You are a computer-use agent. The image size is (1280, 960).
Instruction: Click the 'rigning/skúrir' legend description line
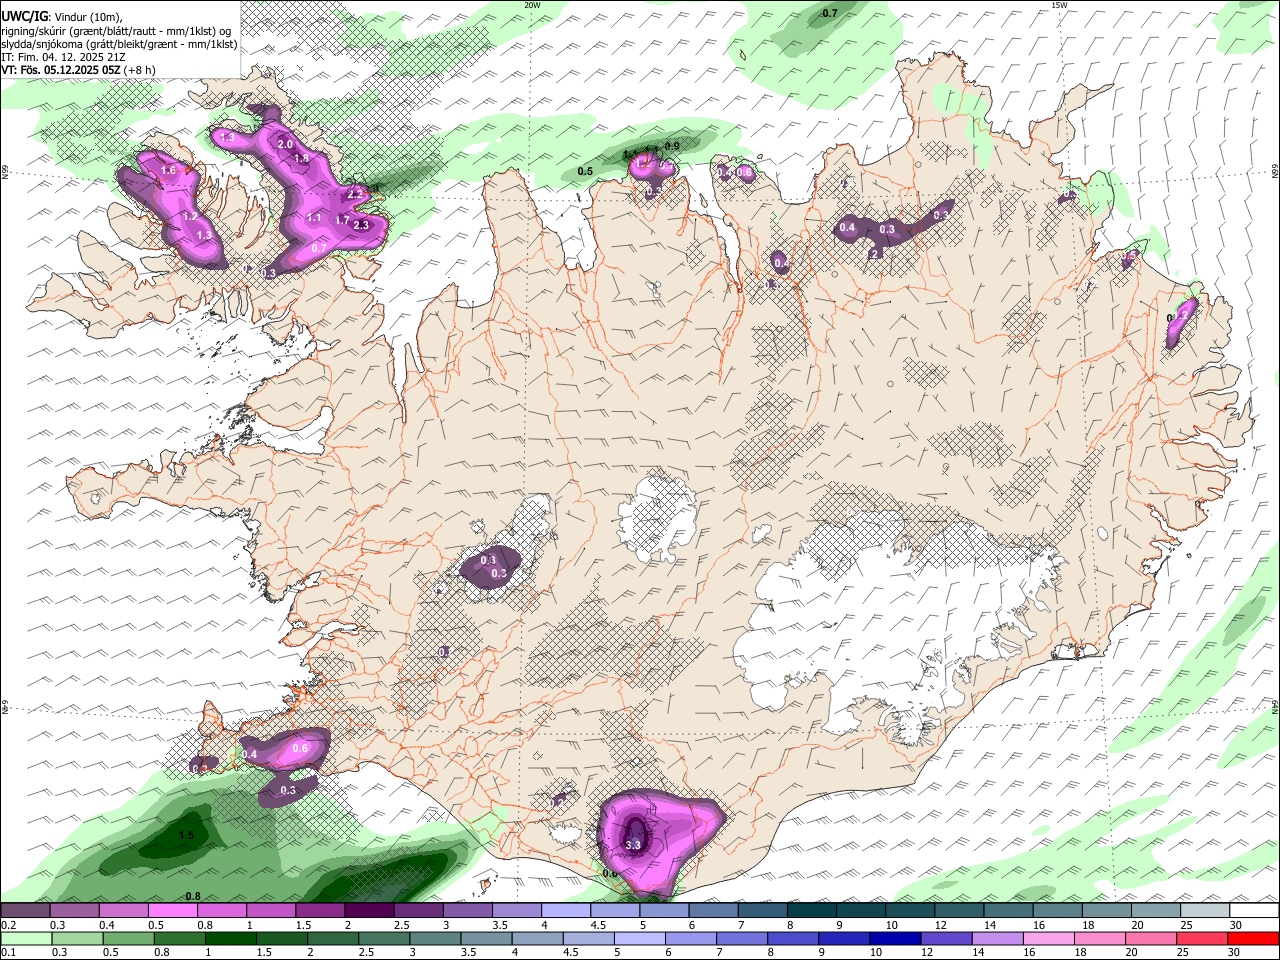click(116, 30)
